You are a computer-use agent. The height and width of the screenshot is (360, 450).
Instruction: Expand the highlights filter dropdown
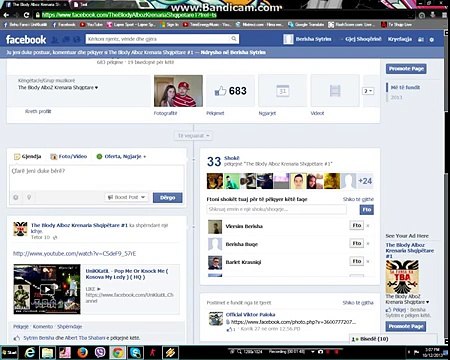(x=193, y=136)
